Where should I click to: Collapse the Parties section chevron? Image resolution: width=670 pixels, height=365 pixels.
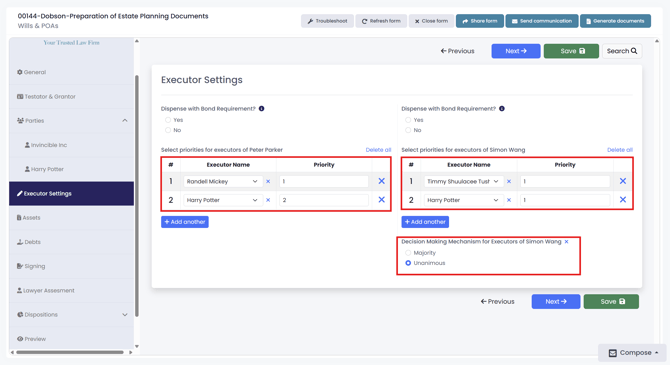click(x=125, y=121)
